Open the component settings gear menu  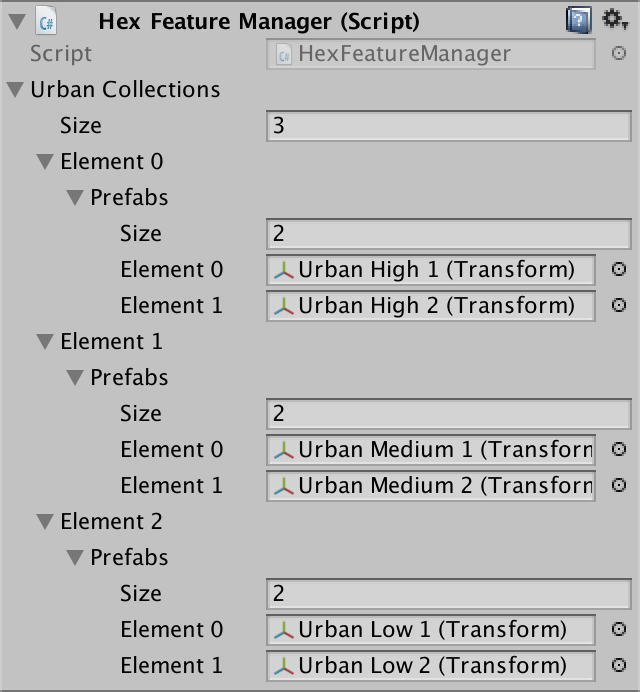click(x=613, y=19)
